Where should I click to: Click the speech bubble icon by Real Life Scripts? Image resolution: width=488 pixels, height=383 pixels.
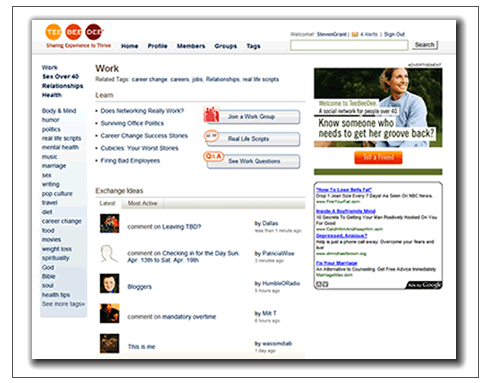[x=211, y=136]
